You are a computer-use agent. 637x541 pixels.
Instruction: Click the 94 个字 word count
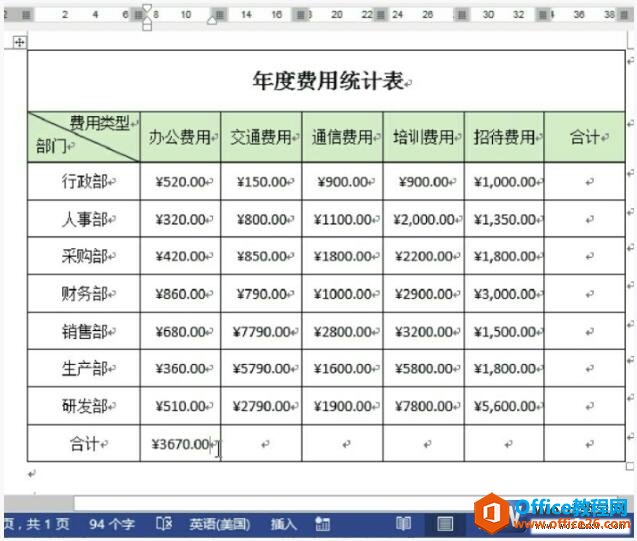click(x=112, y=524)
